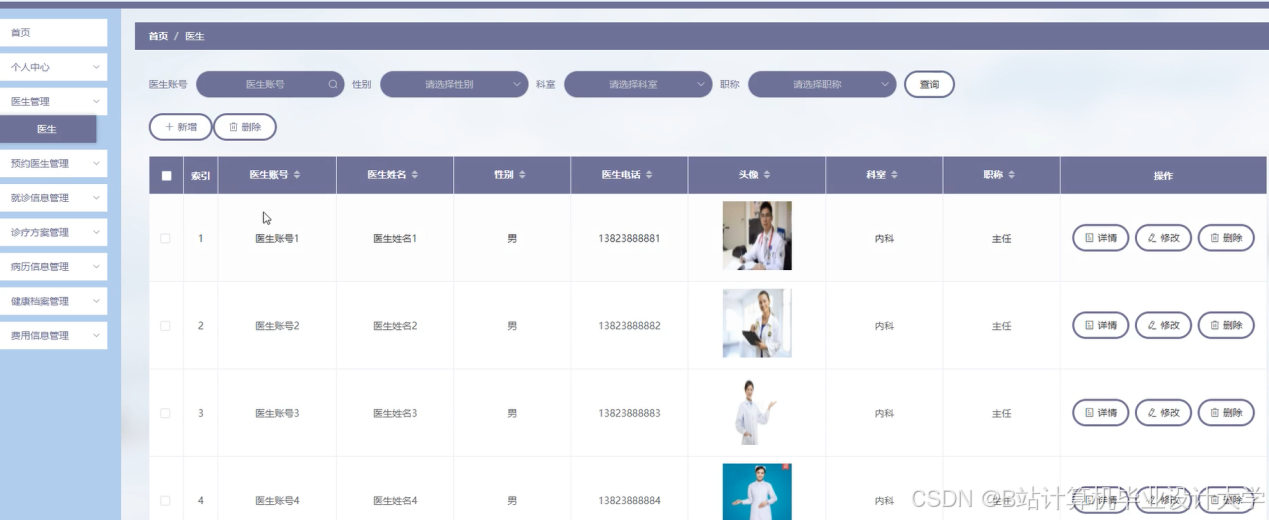
Task: Click 修改 for 医生账号3
Action: [x=1163, y=413]
